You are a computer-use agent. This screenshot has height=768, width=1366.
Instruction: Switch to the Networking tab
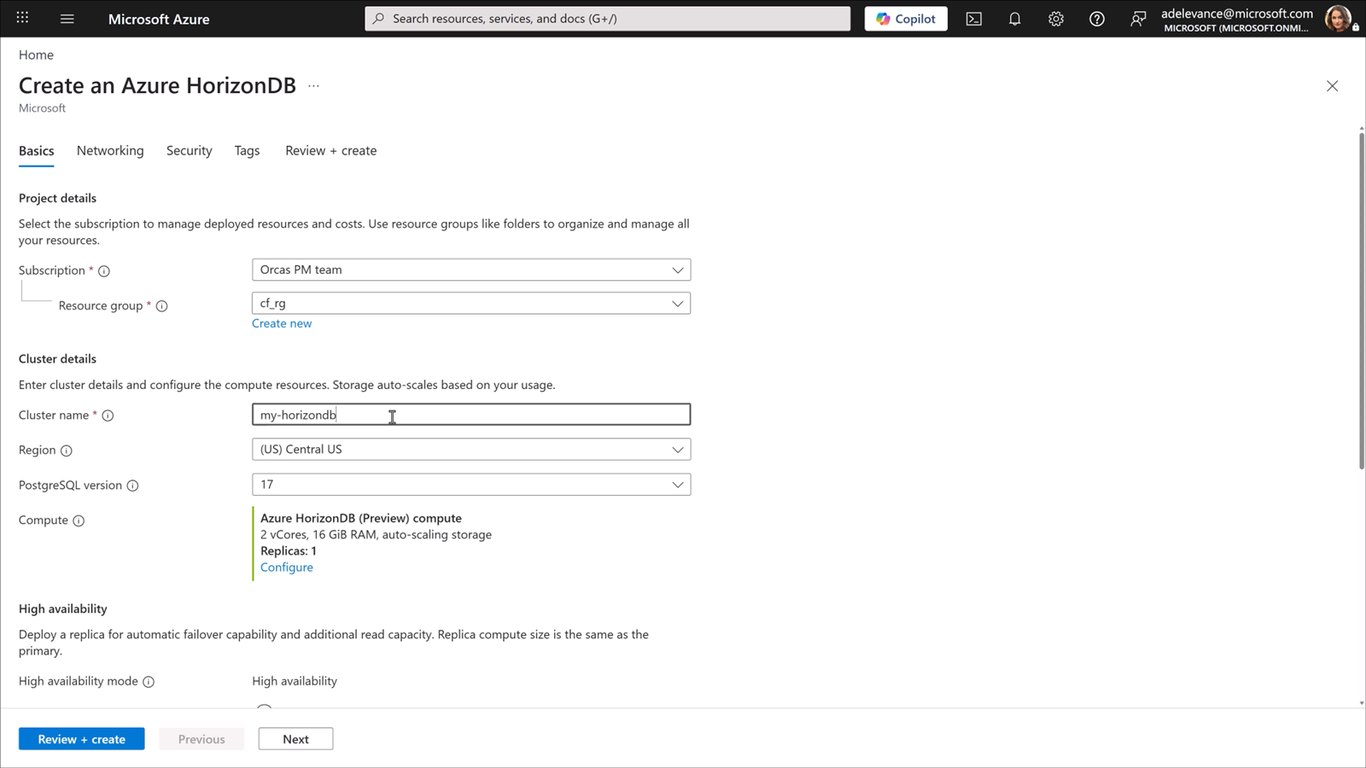pyautogui.click(x=110, y=150)
